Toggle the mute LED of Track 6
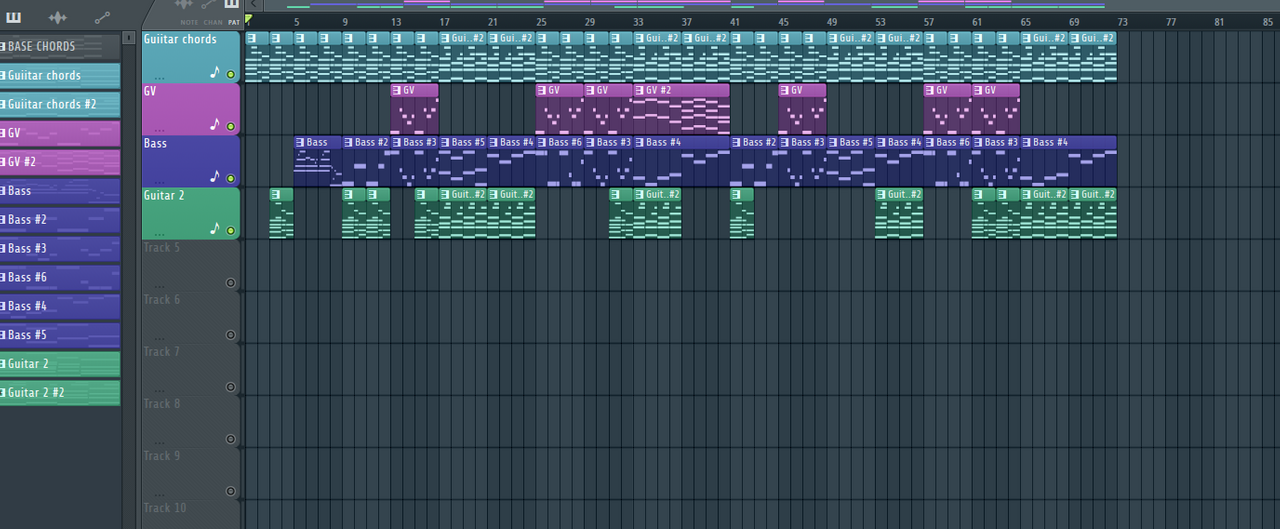The height and width of the screenshot is (529, 1280). pyautogui.click(x=231, y=335)
